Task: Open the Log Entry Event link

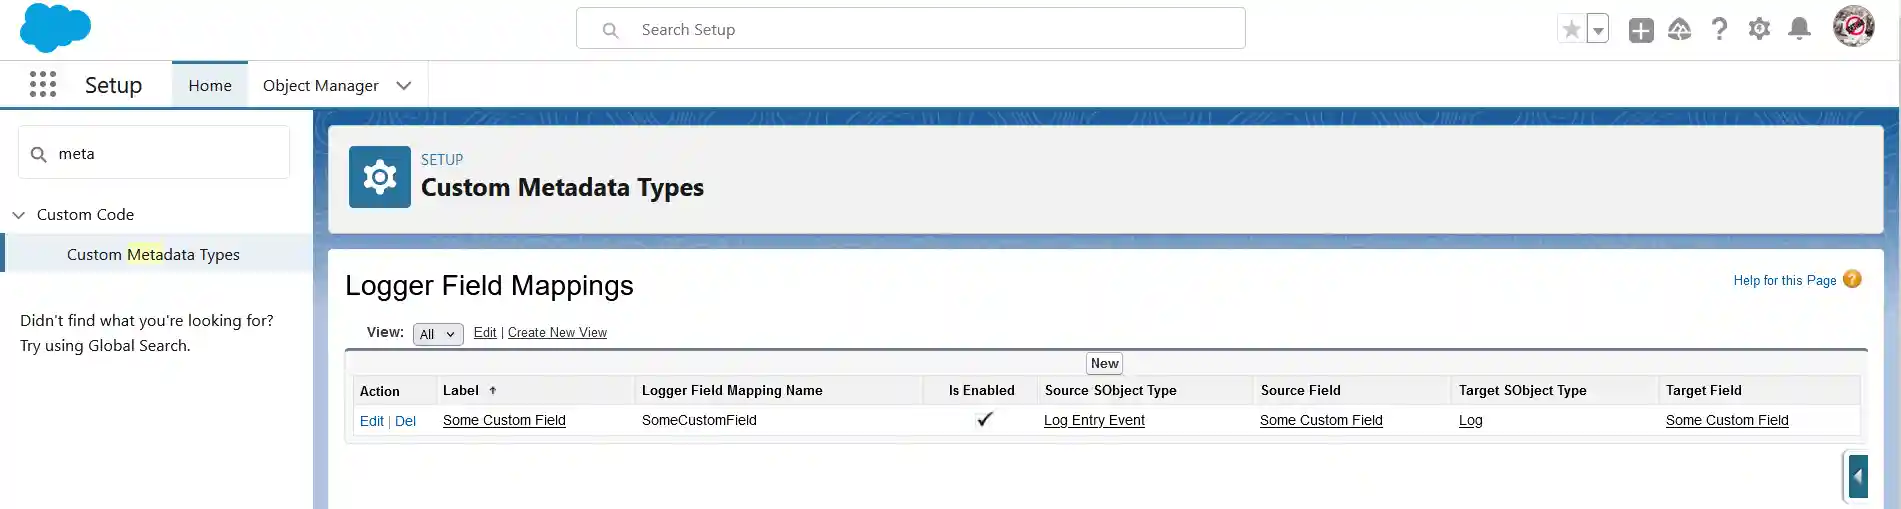Action: click(1094, 420)
